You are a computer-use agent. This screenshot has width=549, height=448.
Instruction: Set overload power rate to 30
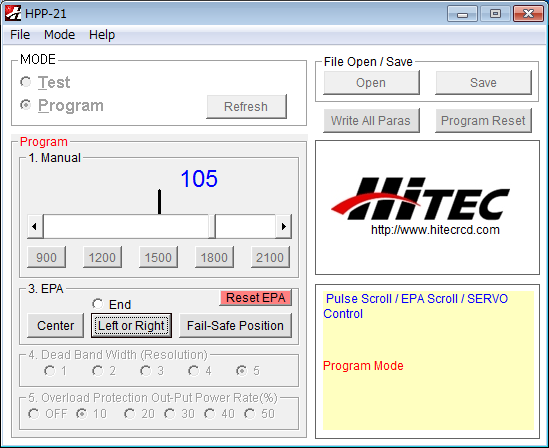point(169,414)
